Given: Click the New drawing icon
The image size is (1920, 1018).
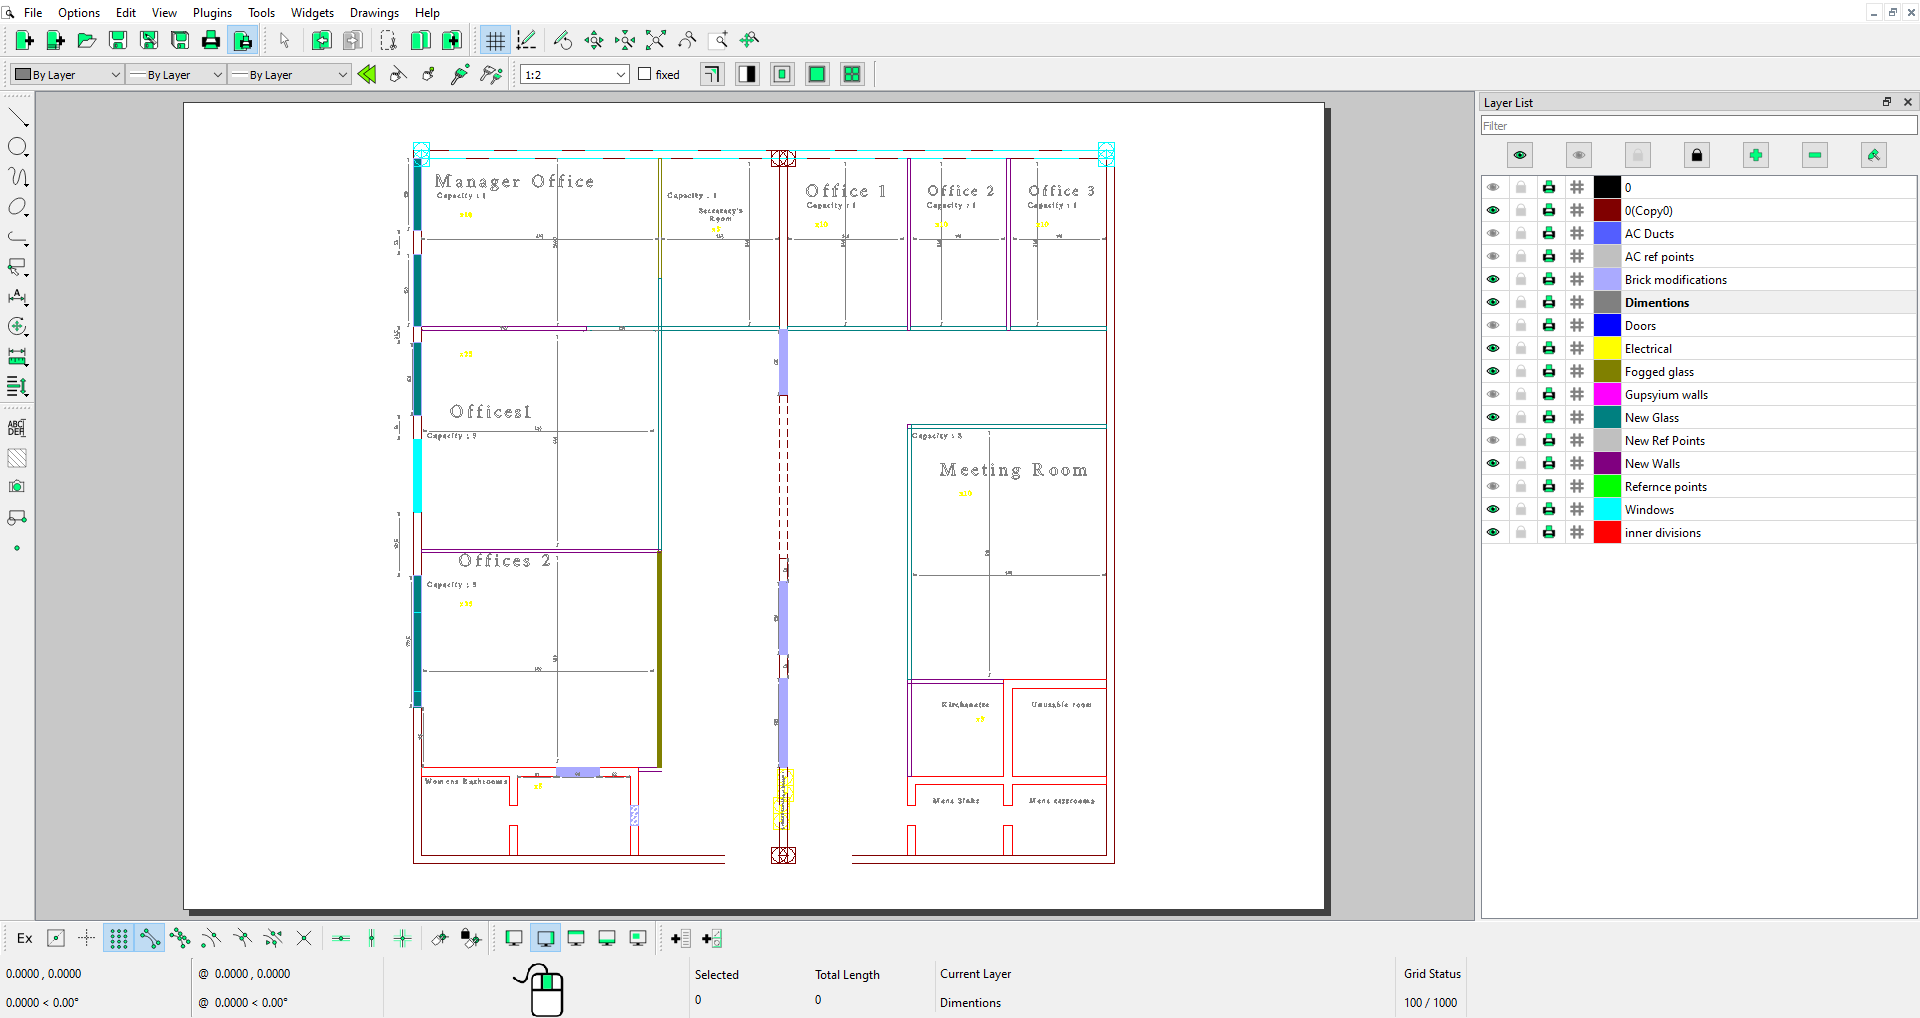Looking at the screenshot, I should tap(25, 40).
